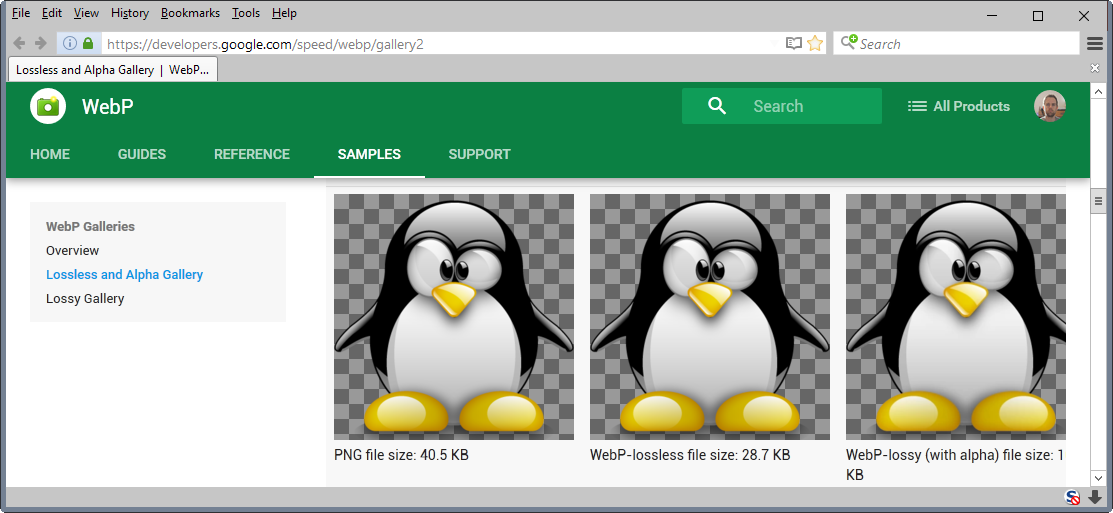Toggle Reader View book icon in address bar

click(794, 43)
